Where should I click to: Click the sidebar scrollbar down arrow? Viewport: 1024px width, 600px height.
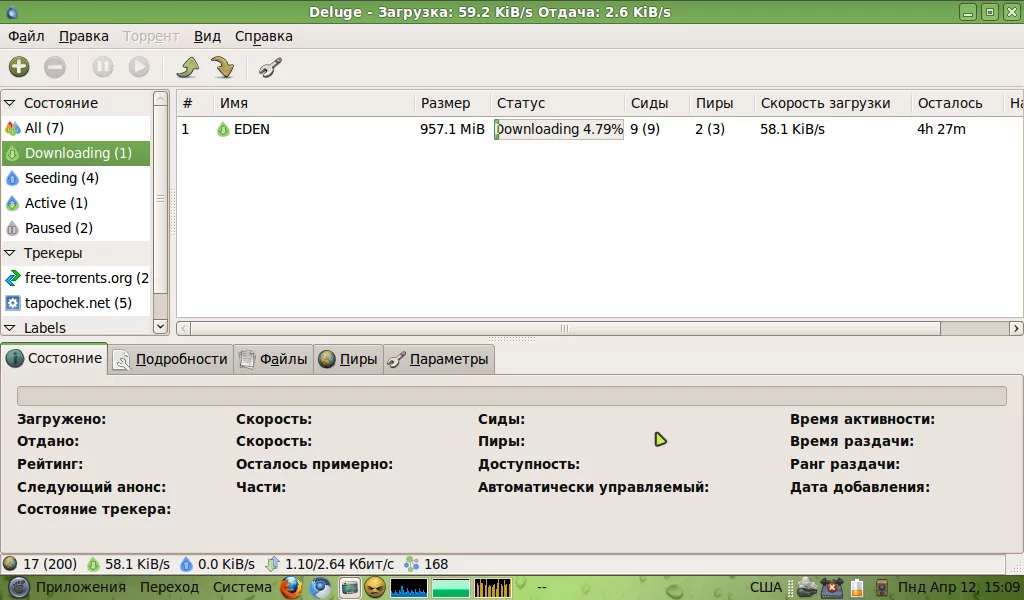tap(160, 326)
